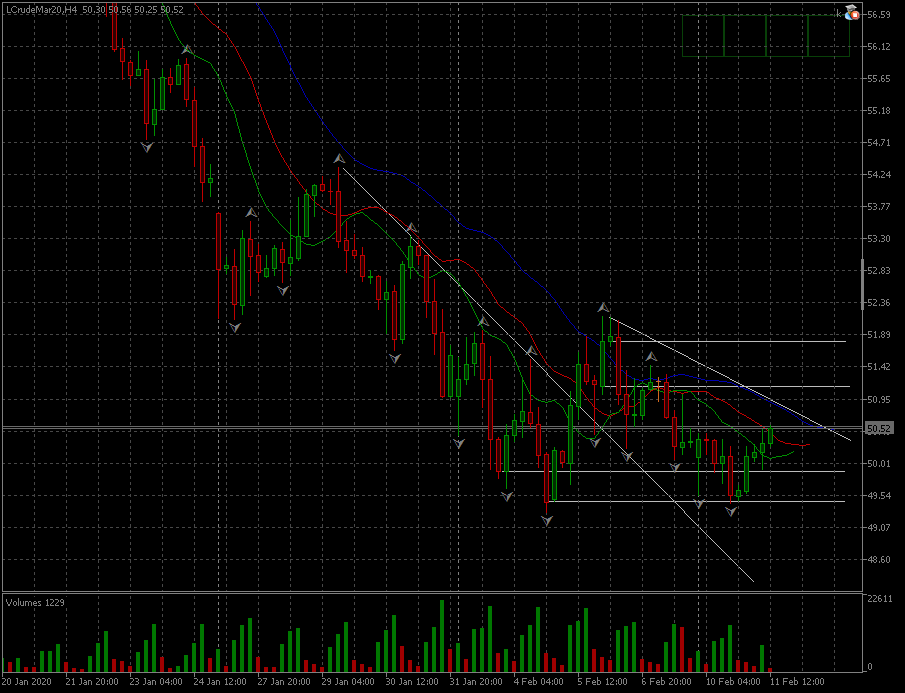
Task: Click the lower end of the steep descending trendline
Action: (x=751, y=580)
